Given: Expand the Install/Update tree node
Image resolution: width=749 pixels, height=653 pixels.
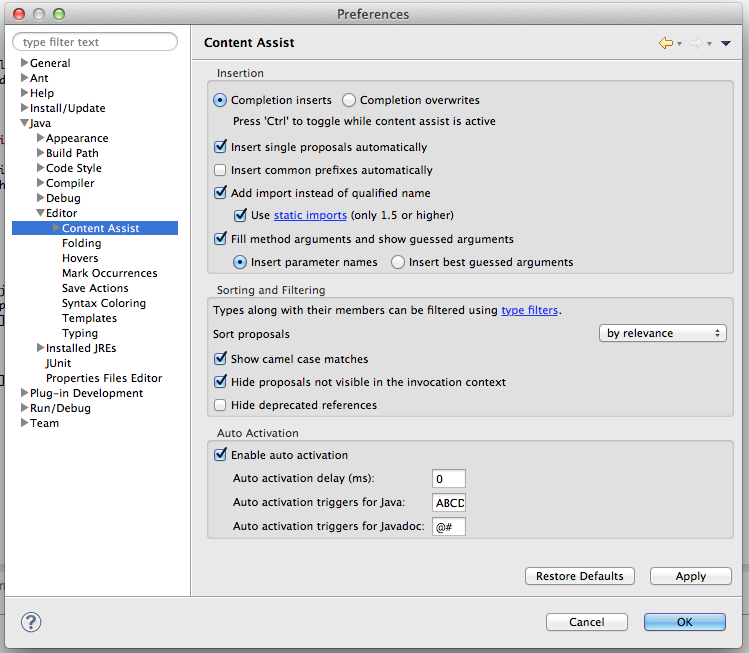Looking at the screenshot, I should [x=24, y=107].
